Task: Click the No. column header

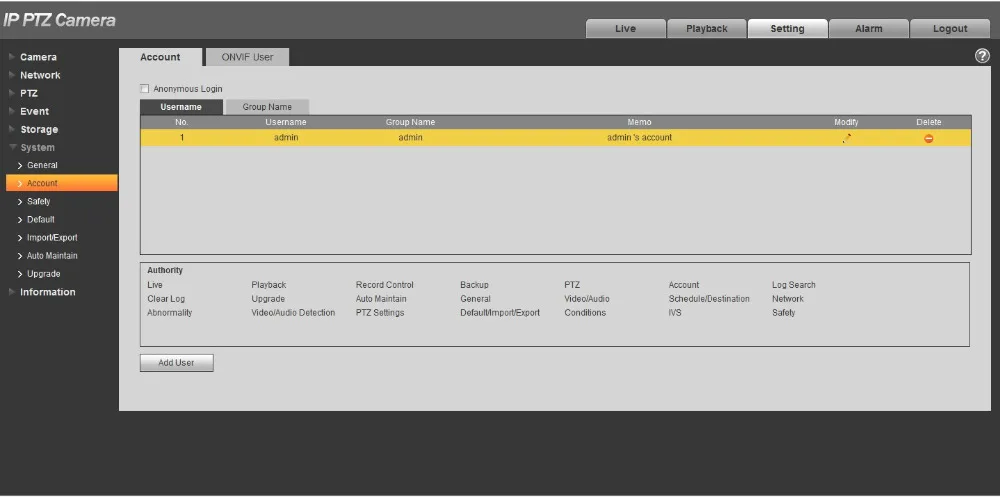Action: pos(182,122)
